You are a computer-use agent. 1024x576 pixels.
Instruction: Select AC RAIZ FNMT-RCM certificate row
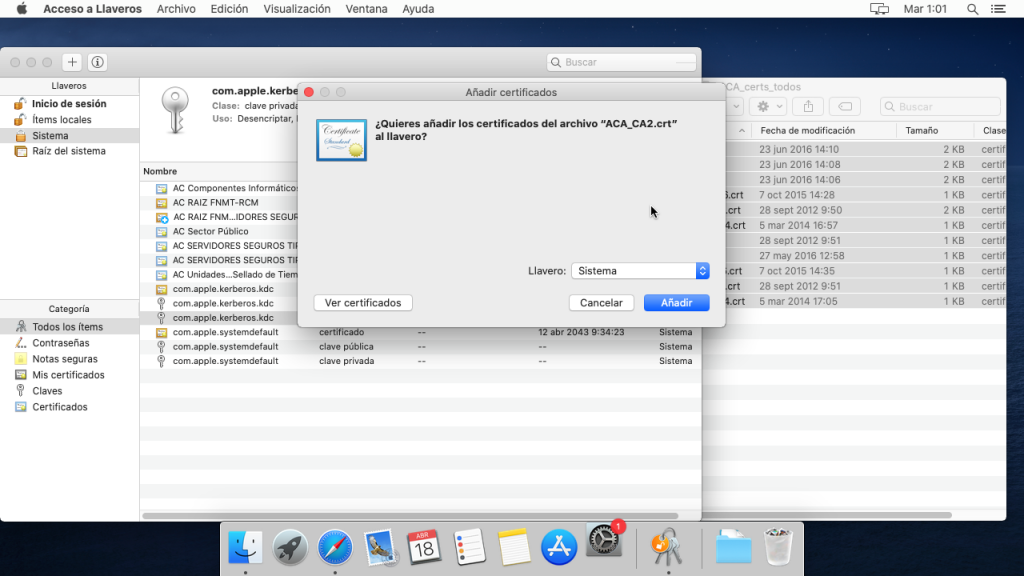tap(219, 202)
